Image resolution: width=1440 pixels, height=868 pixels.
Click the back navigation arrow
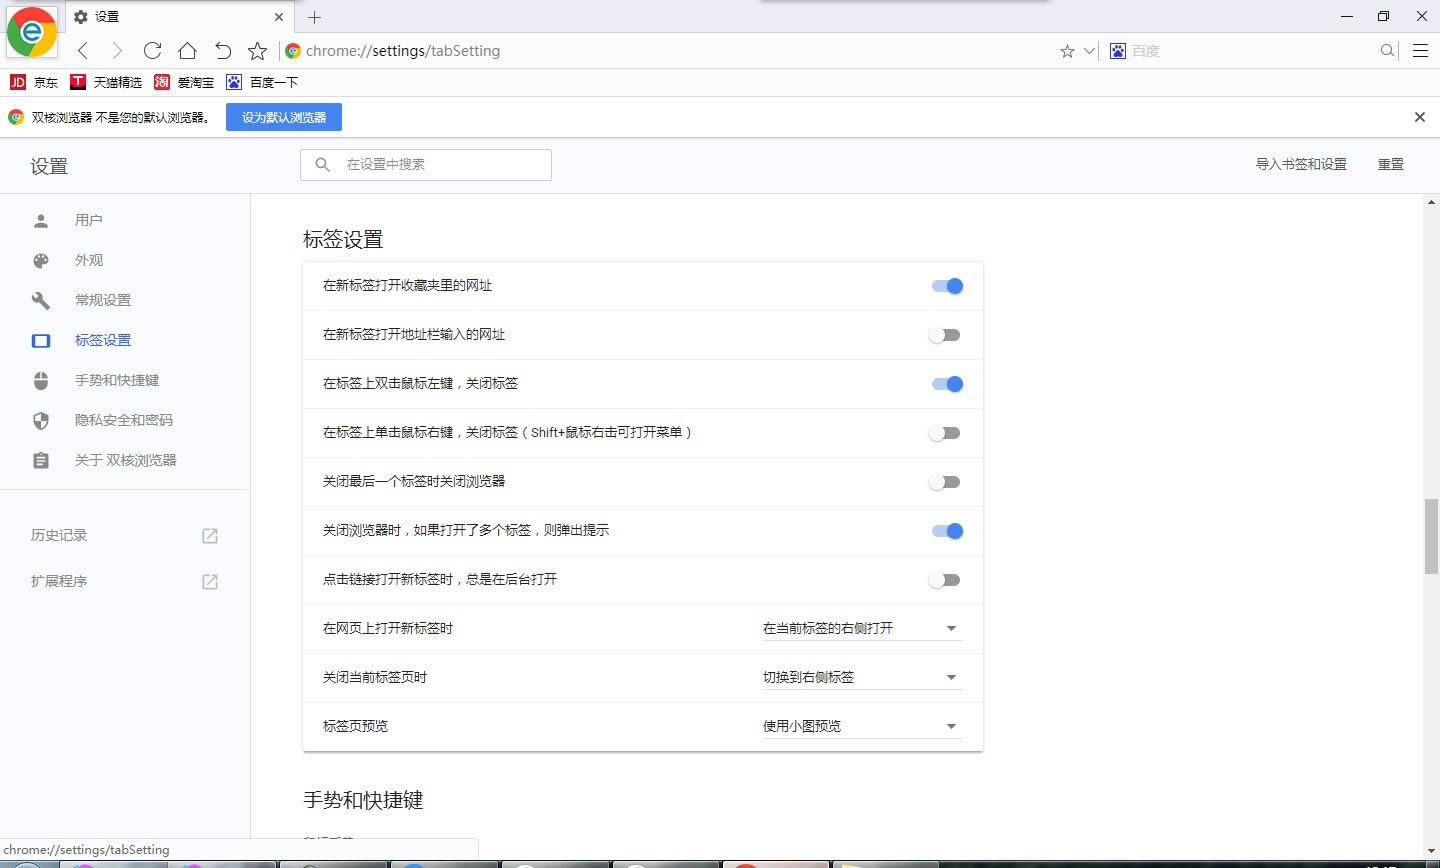(x=83, y=51)
